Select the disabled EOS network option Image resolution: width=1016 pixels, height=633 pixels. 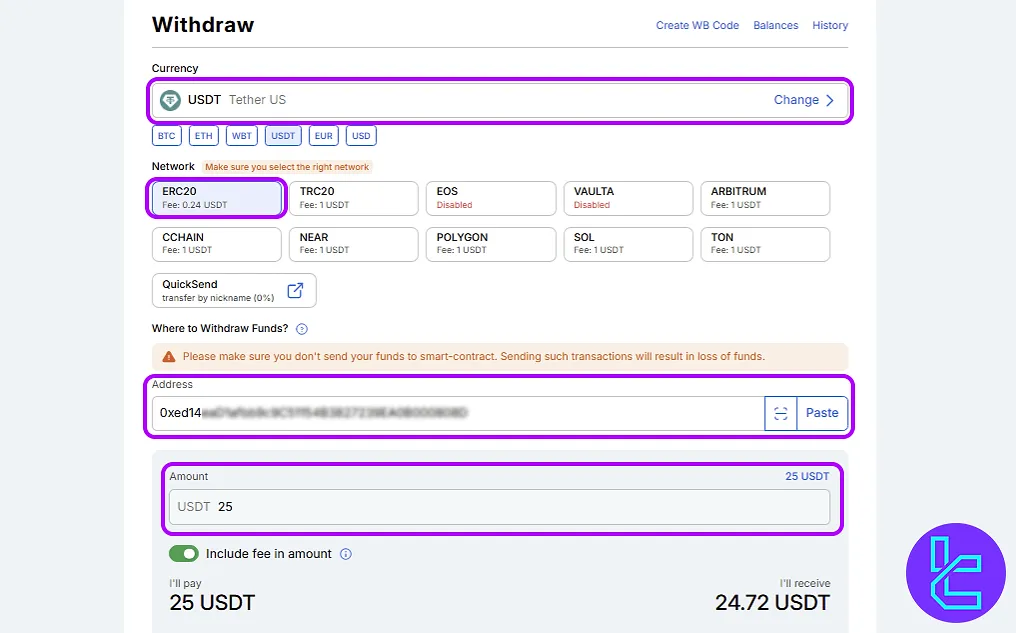tap(491, 198)
